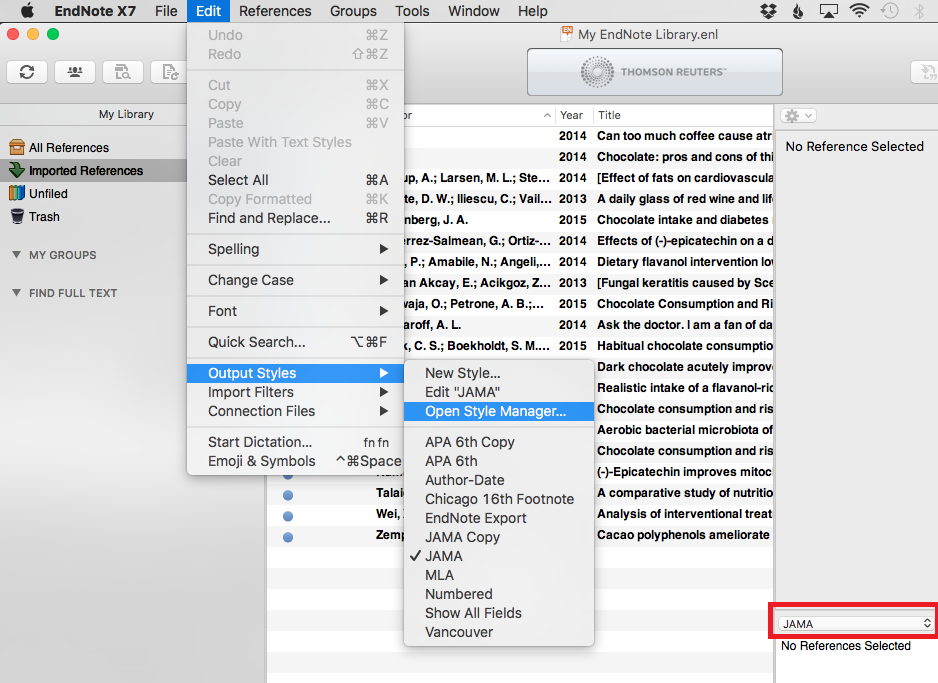This screenshot has width=938, height=683.
Task: Sort by the Title column header
Action: point(683,115)
